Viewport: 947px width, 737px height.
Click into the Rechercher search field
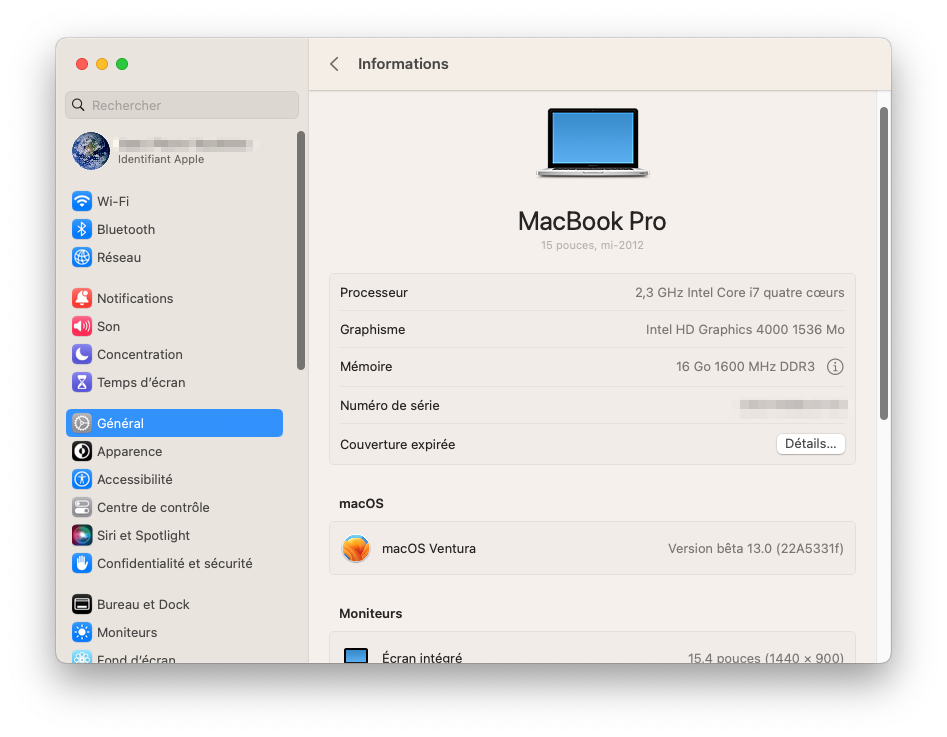(182, 105)
